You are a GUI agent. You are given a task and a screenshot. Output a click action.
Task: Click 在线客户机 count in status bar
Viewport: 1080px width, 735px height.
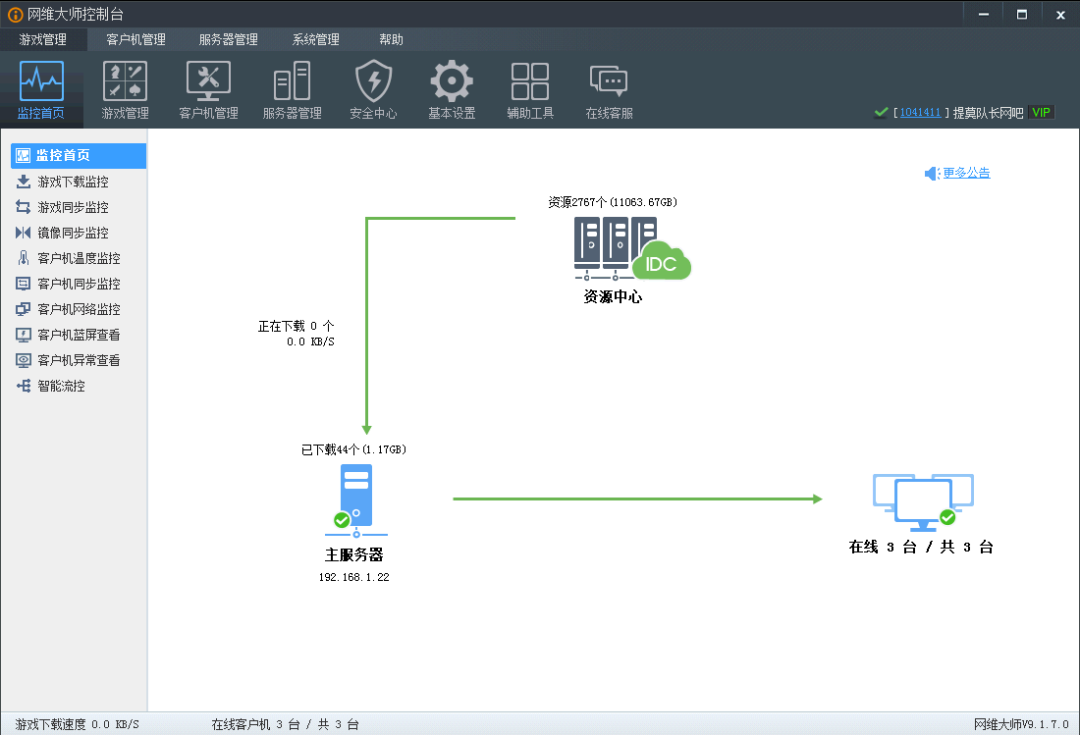coord(285,724)
